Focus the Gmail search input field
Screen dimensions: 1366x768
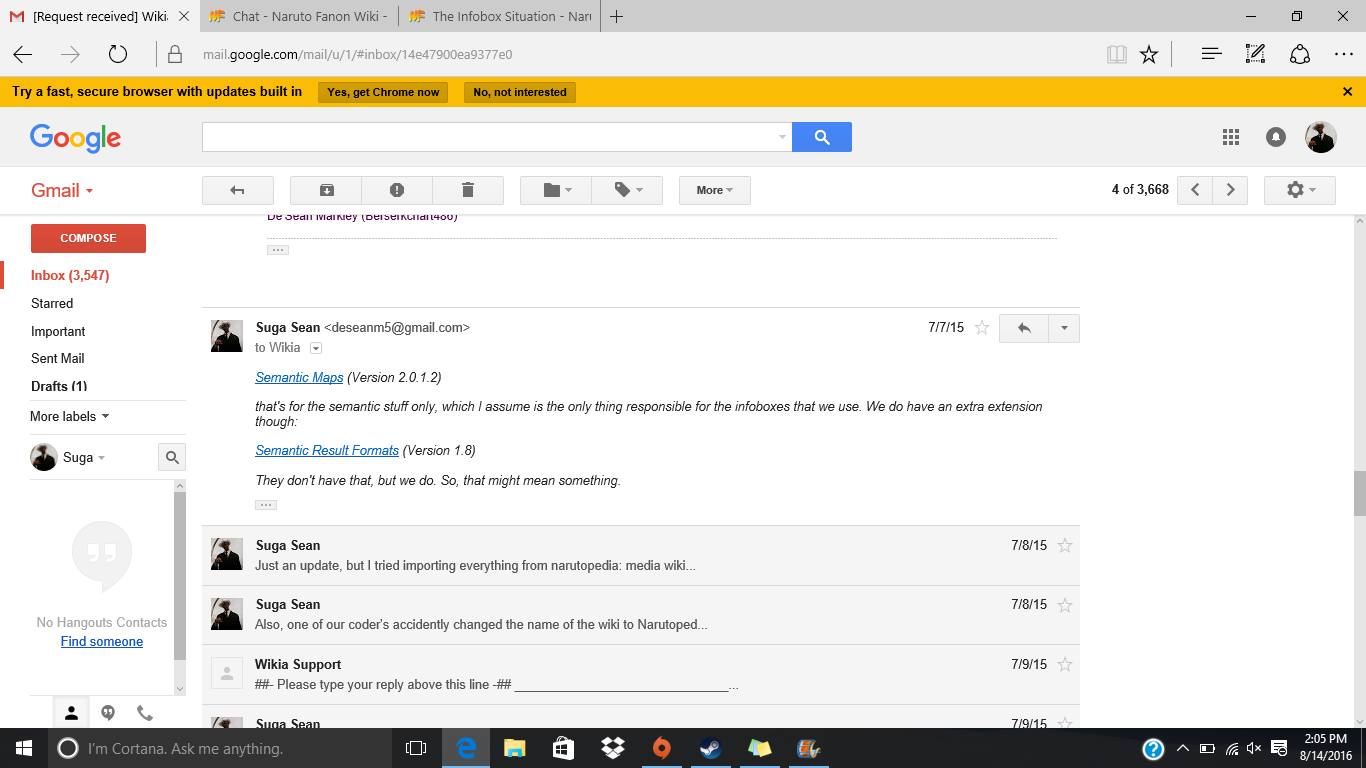(x=488, y=137)
